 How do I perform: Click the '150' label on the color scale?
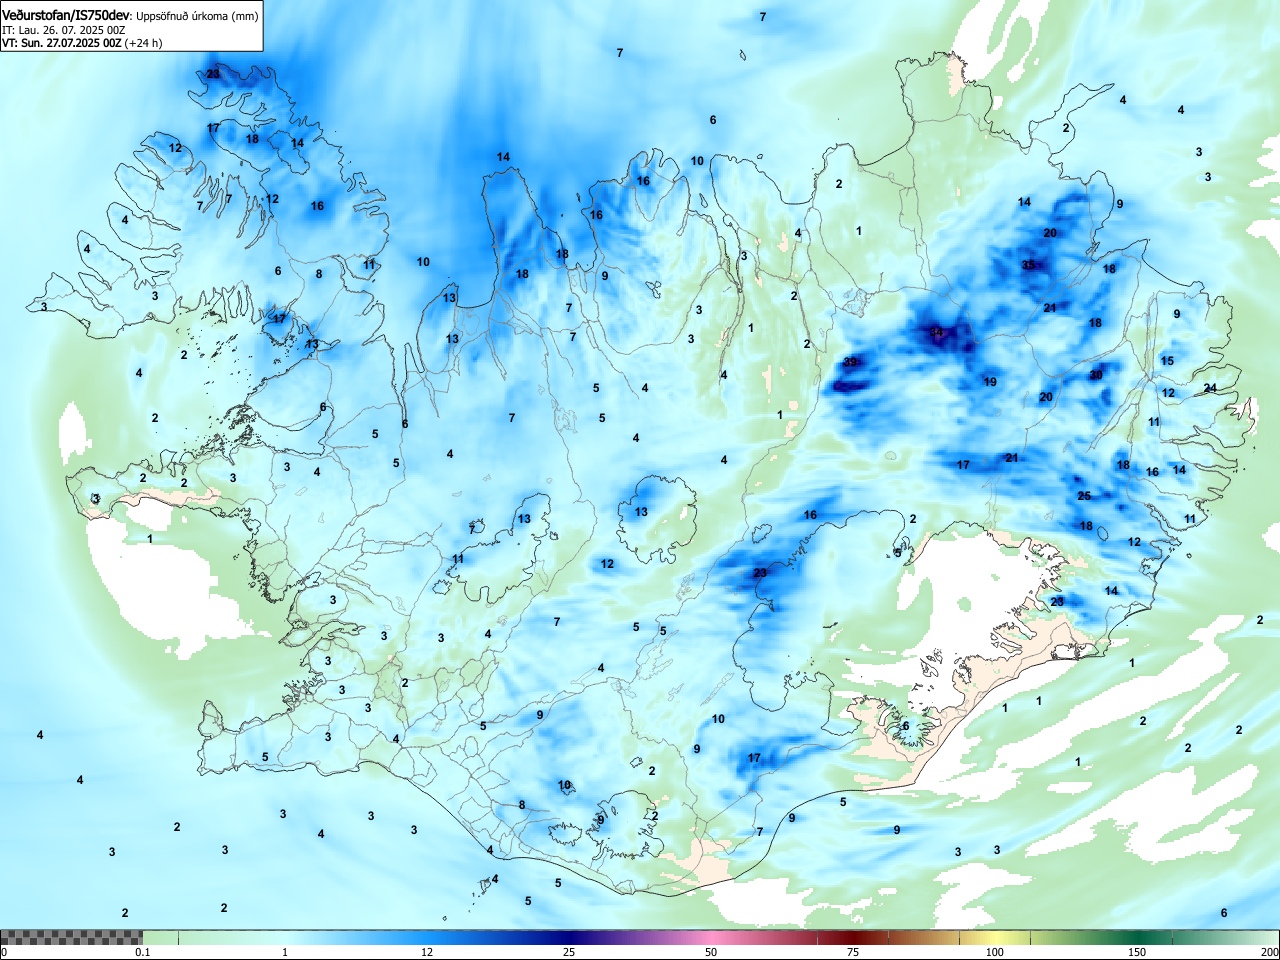pos(1137,952)
